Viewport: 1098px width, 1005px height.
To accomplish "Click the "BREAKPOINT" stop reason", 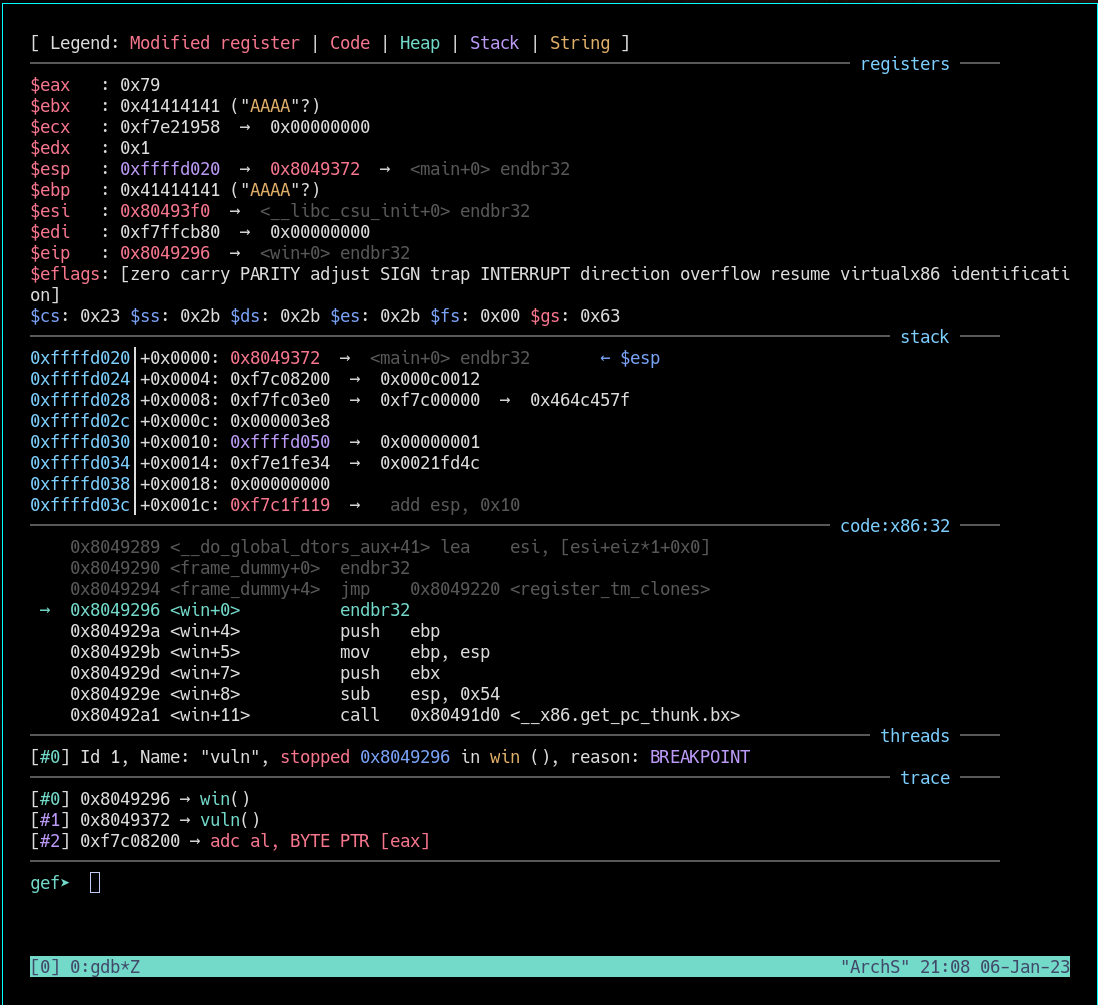I will 700,757.
